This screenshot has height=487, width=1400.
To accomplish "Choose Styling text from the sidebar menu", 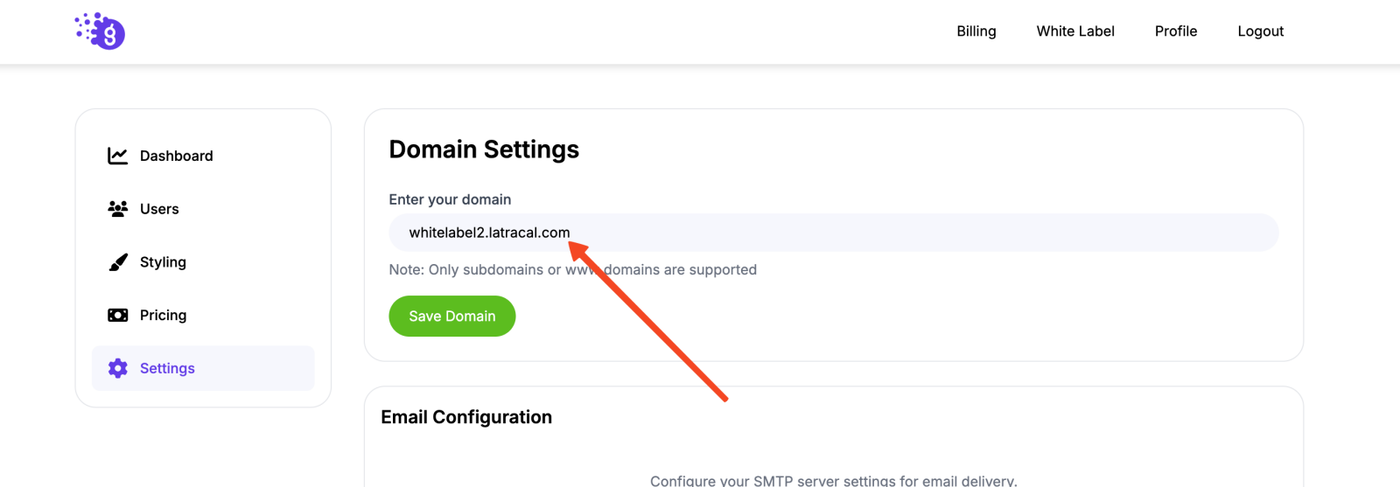I will coord(163,262).
